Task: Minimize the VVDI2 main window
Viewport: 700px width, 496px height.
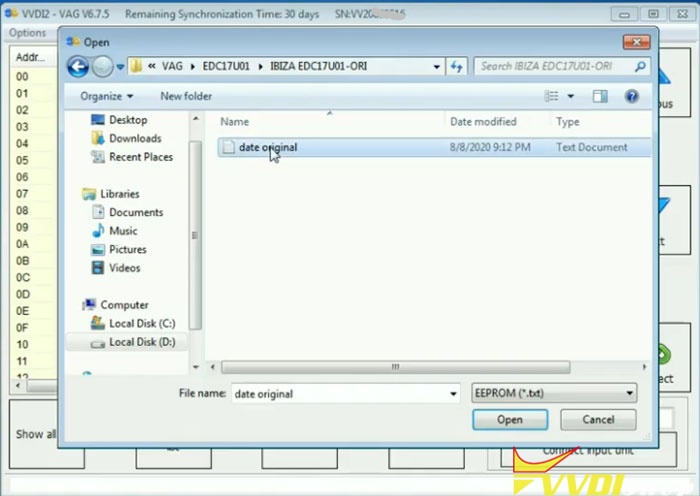Action: [x=624, y=14]
